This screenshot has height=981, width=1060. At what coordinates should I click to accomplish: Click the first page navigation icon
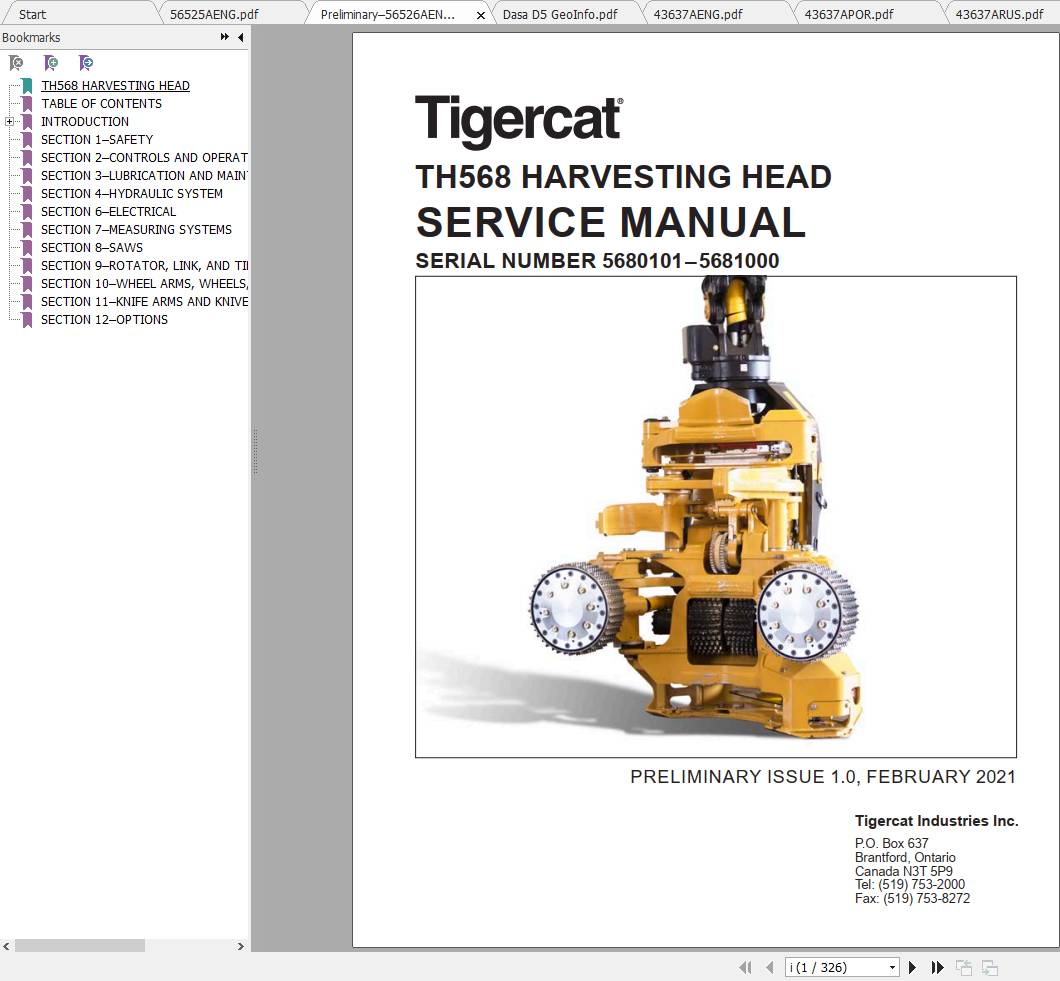[745, 968]
